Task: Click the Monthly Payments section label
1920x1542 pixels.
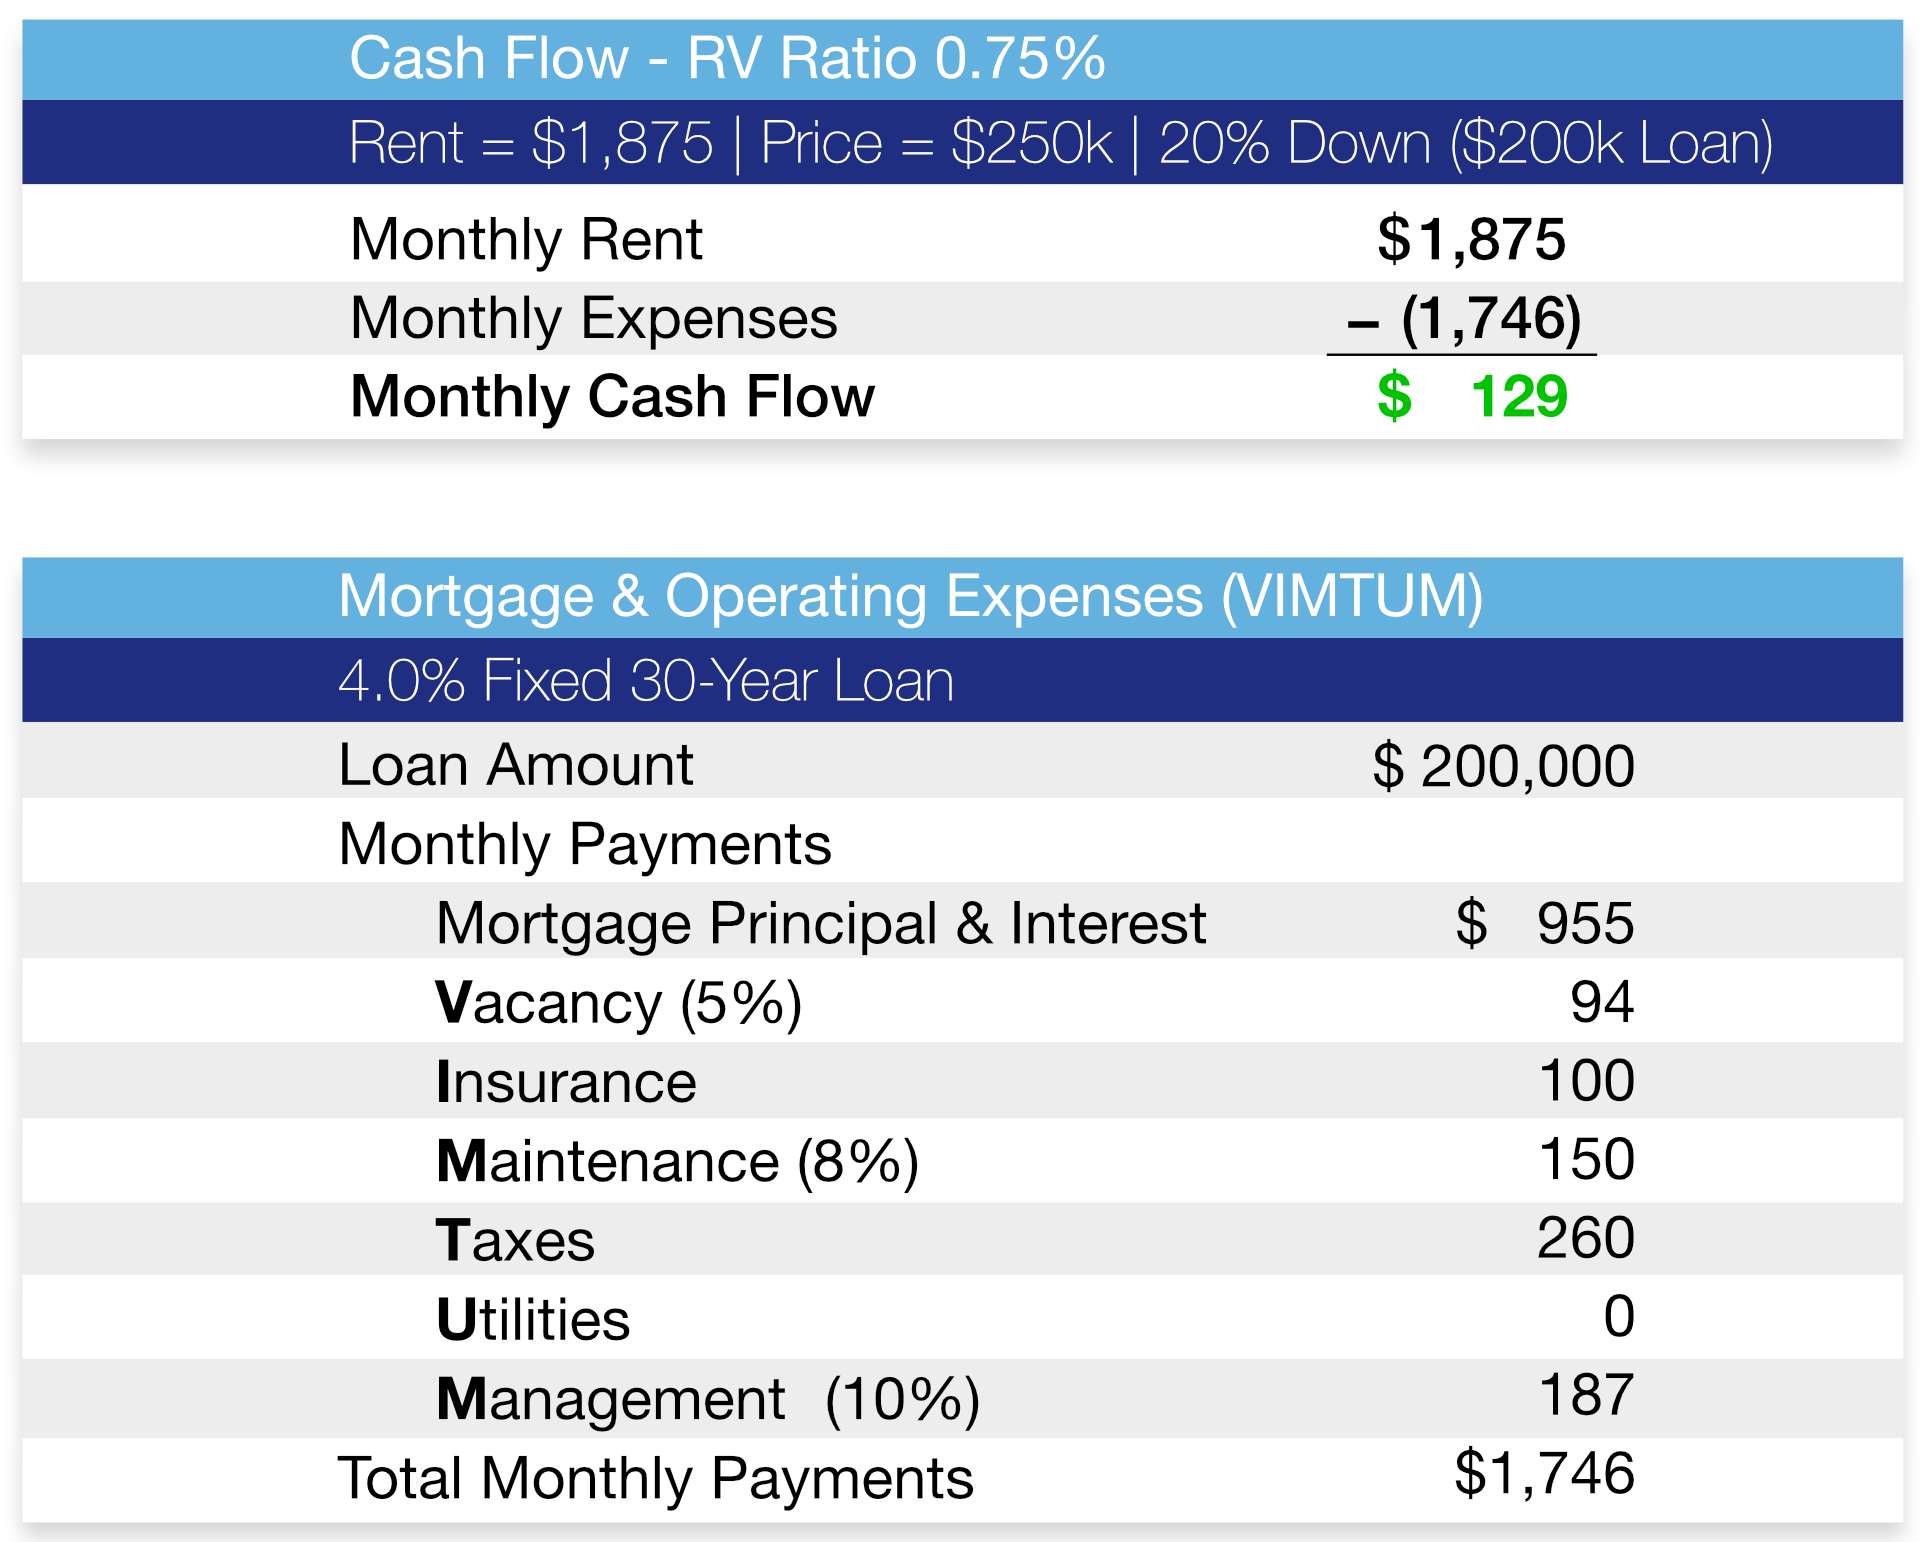Action: pos(585,845)
